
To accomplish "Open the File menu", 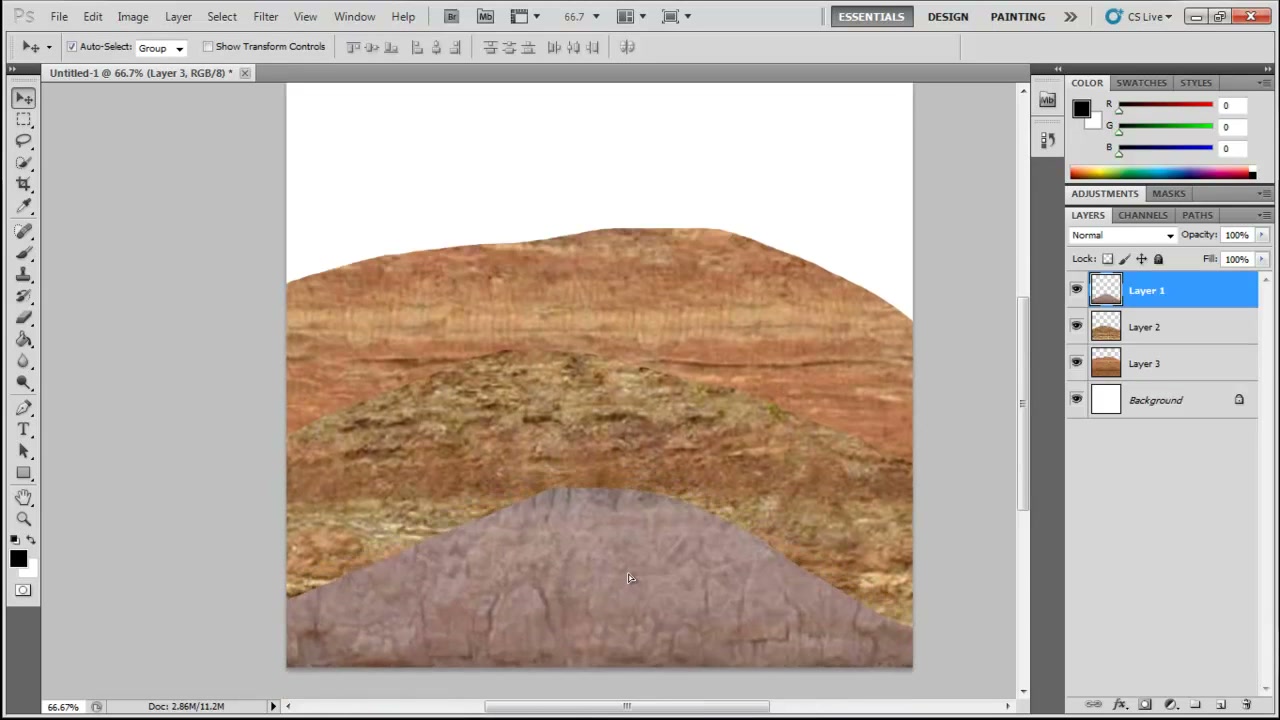I will click(59, 16).
